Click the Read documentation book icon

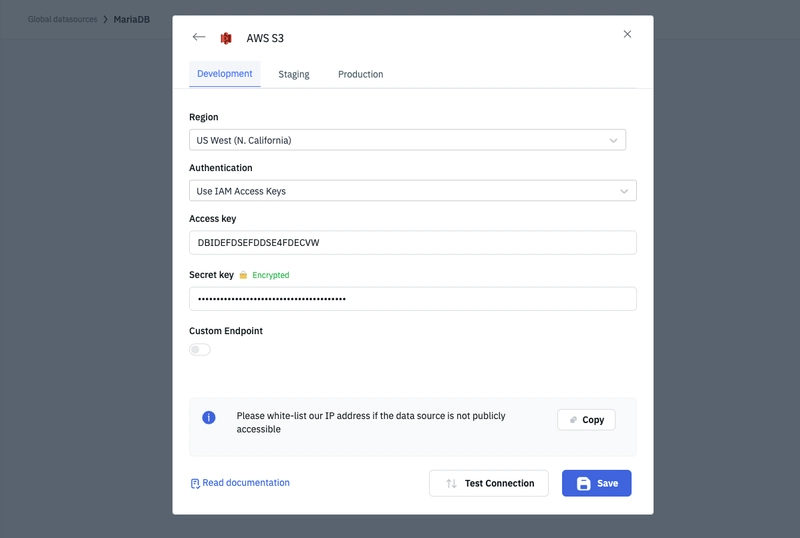pyautogui.click(x=195, y=483)
